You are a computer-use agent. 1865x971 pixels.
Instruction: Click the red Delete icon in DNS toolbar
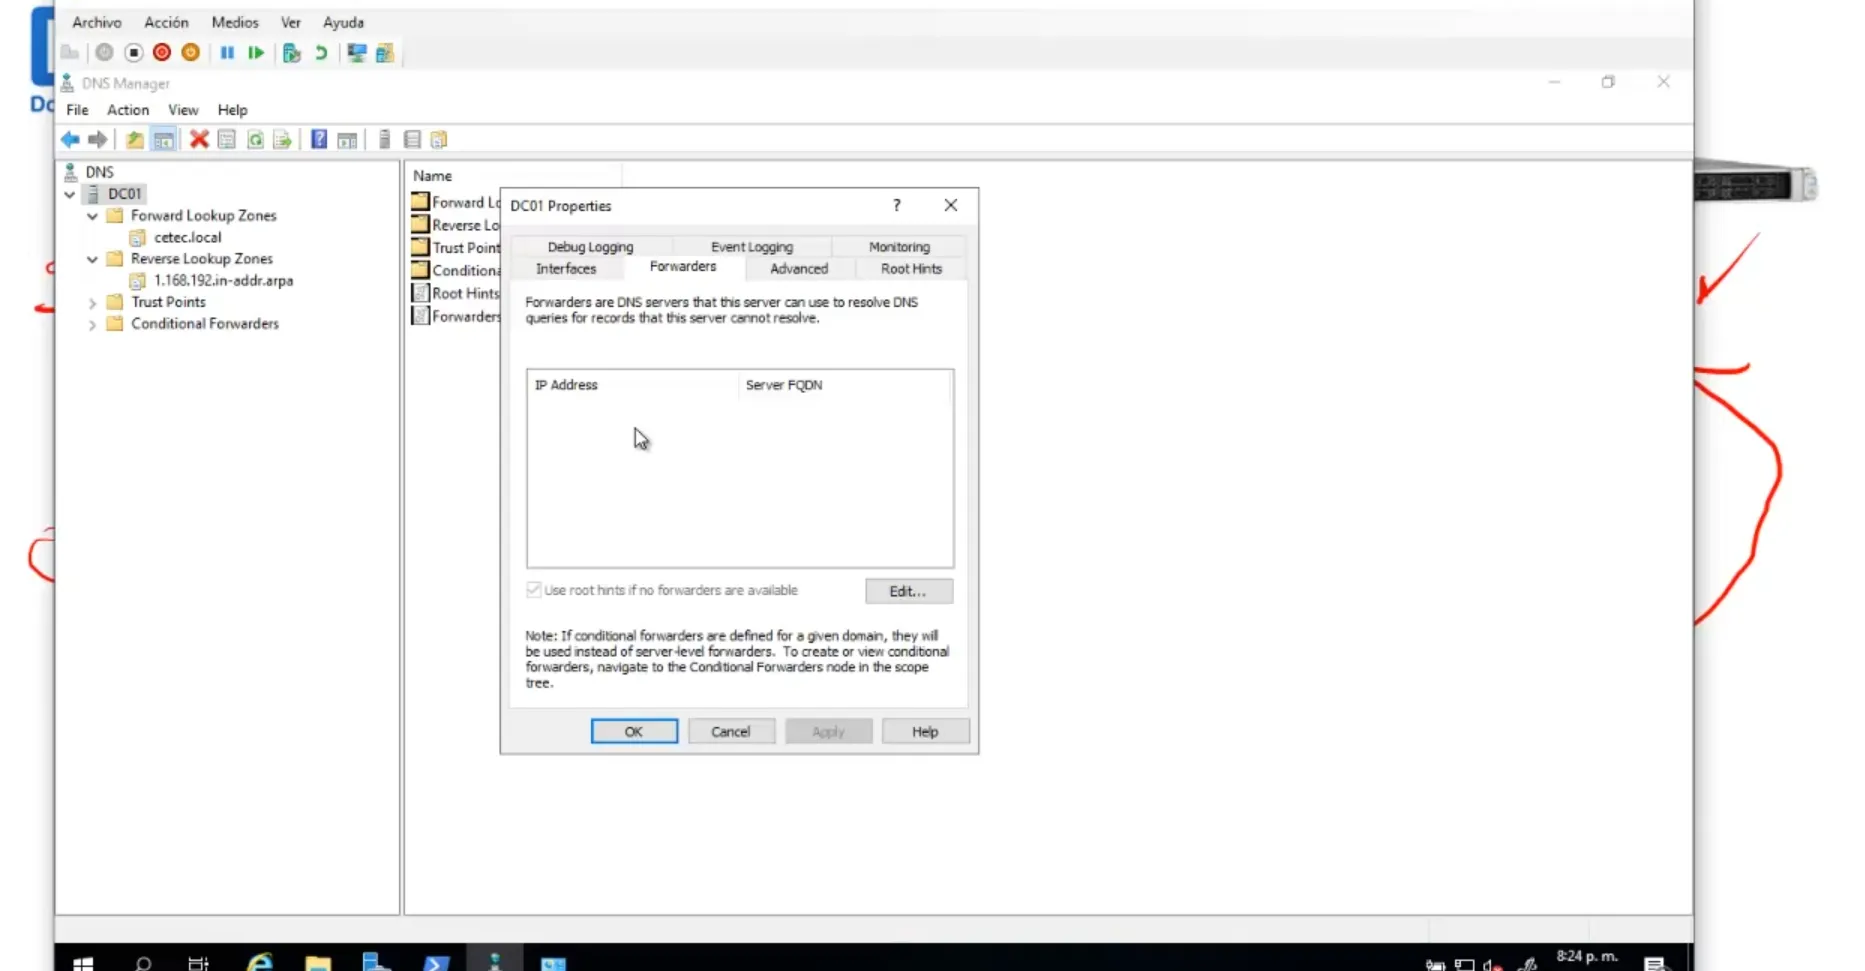(x=199, y=140)
